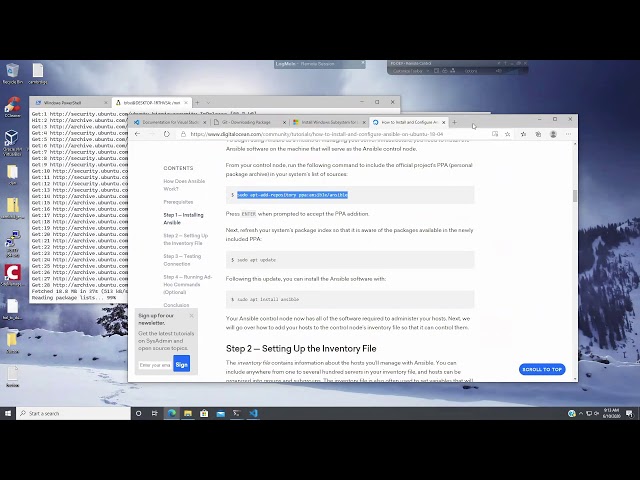
Task: Open Oracle VM VirtualBox desktop icon
Action: [x=12, y=143]
